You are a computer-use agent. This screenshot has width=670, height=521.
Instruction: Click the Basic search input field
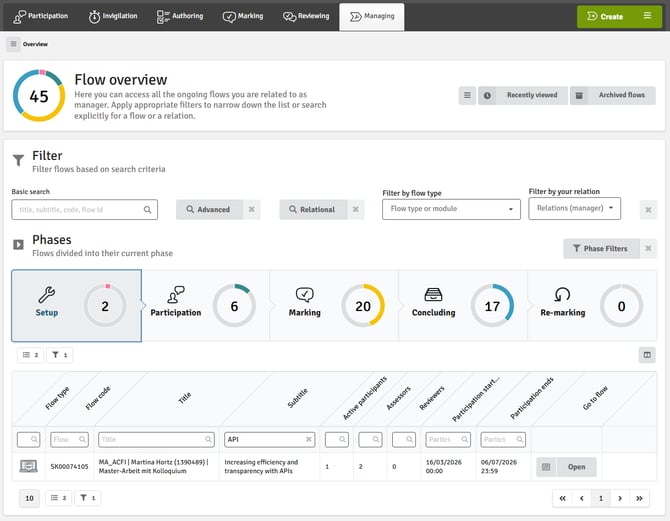(84, 210)
